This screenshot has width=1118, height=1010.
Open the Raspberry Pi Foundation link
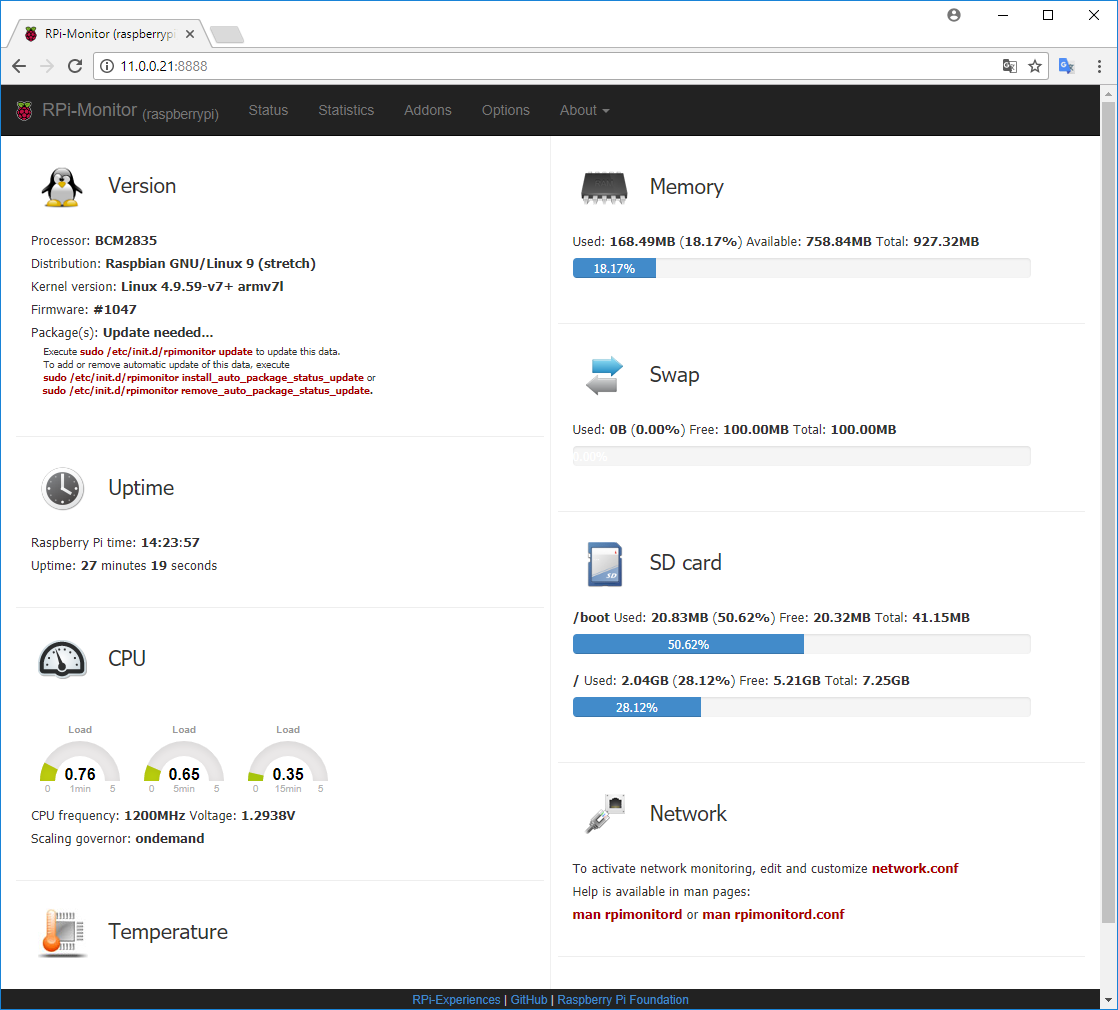623,1000
